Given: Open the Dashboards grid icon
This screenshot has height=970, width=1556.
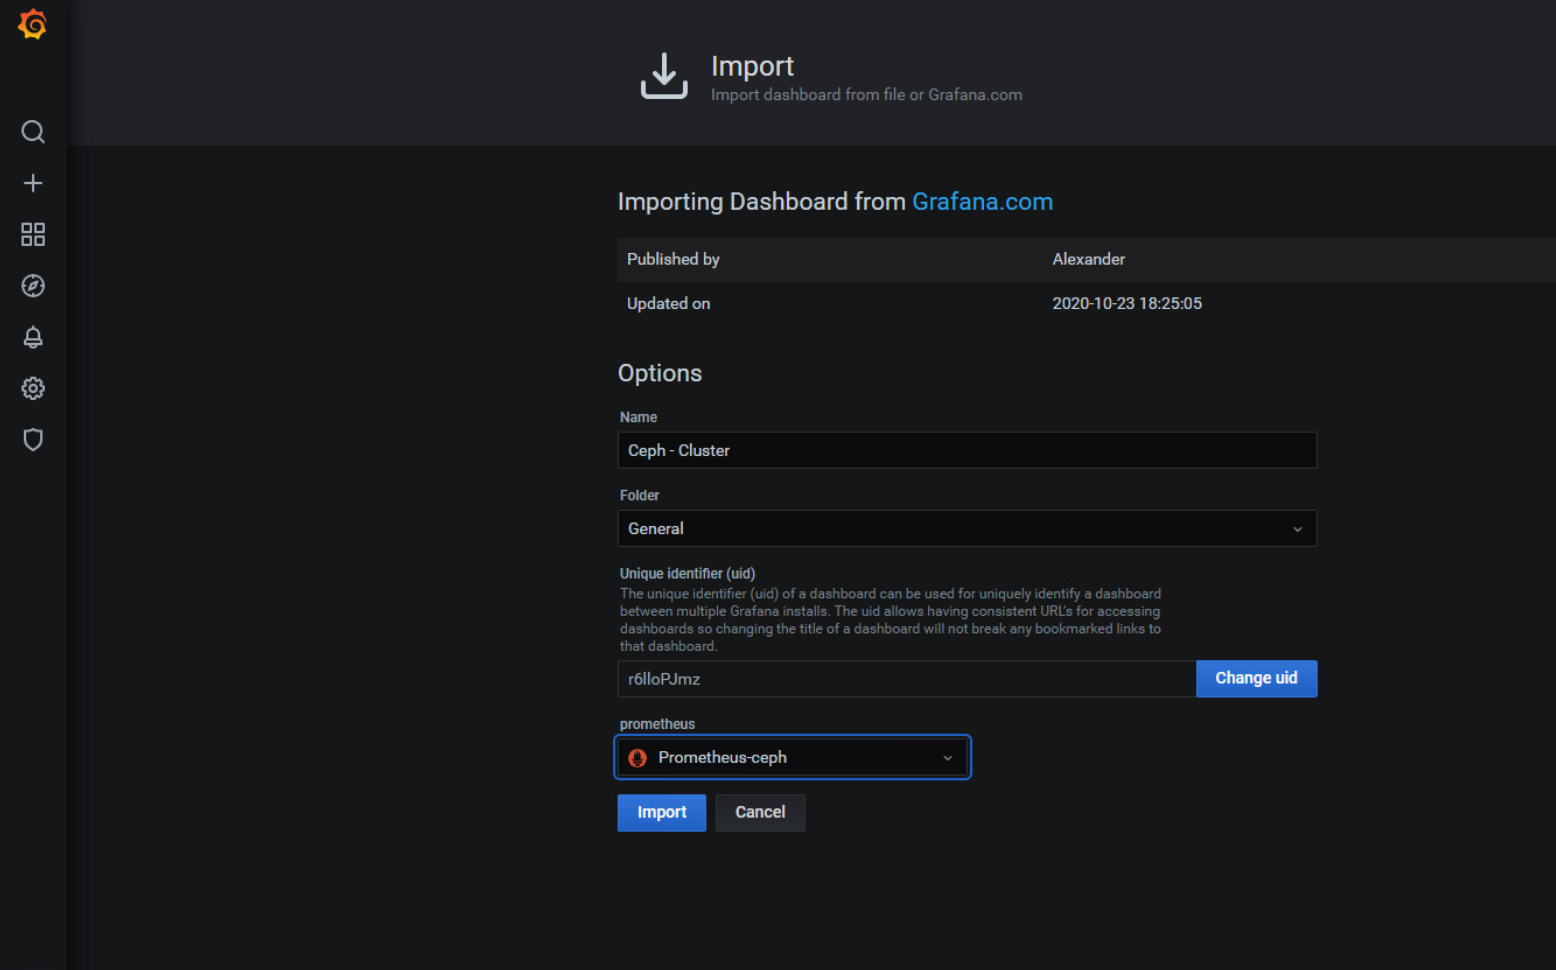Looking at the screenshot, I should coord(33,234).
